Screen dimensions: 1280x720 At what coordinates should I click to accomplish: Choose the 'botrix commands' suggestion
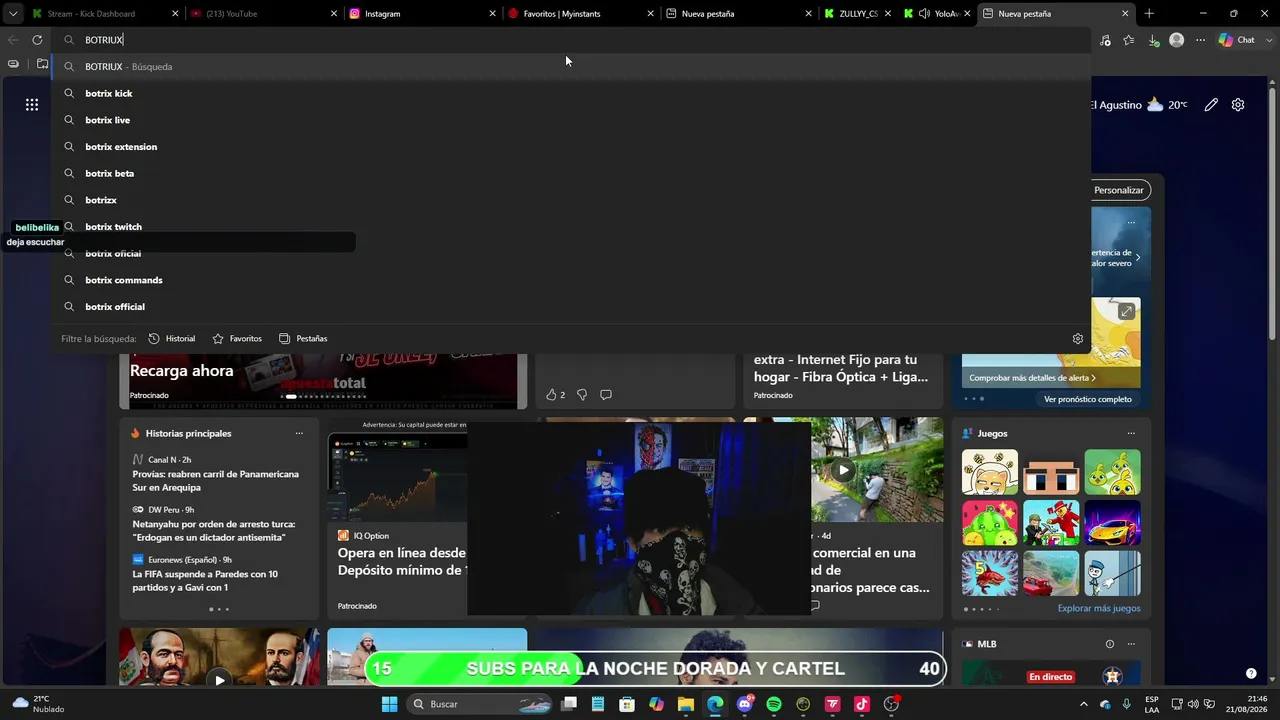[x=571, y=280]
